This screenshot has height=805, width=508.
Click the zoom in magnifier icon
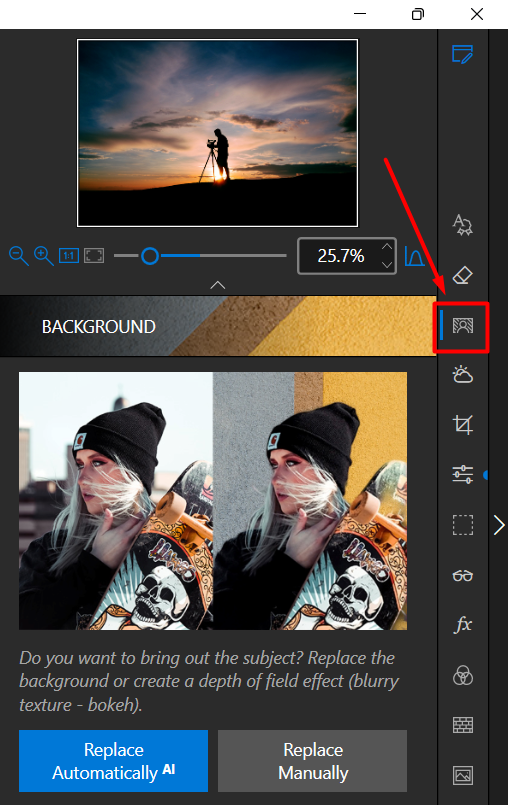44,256
